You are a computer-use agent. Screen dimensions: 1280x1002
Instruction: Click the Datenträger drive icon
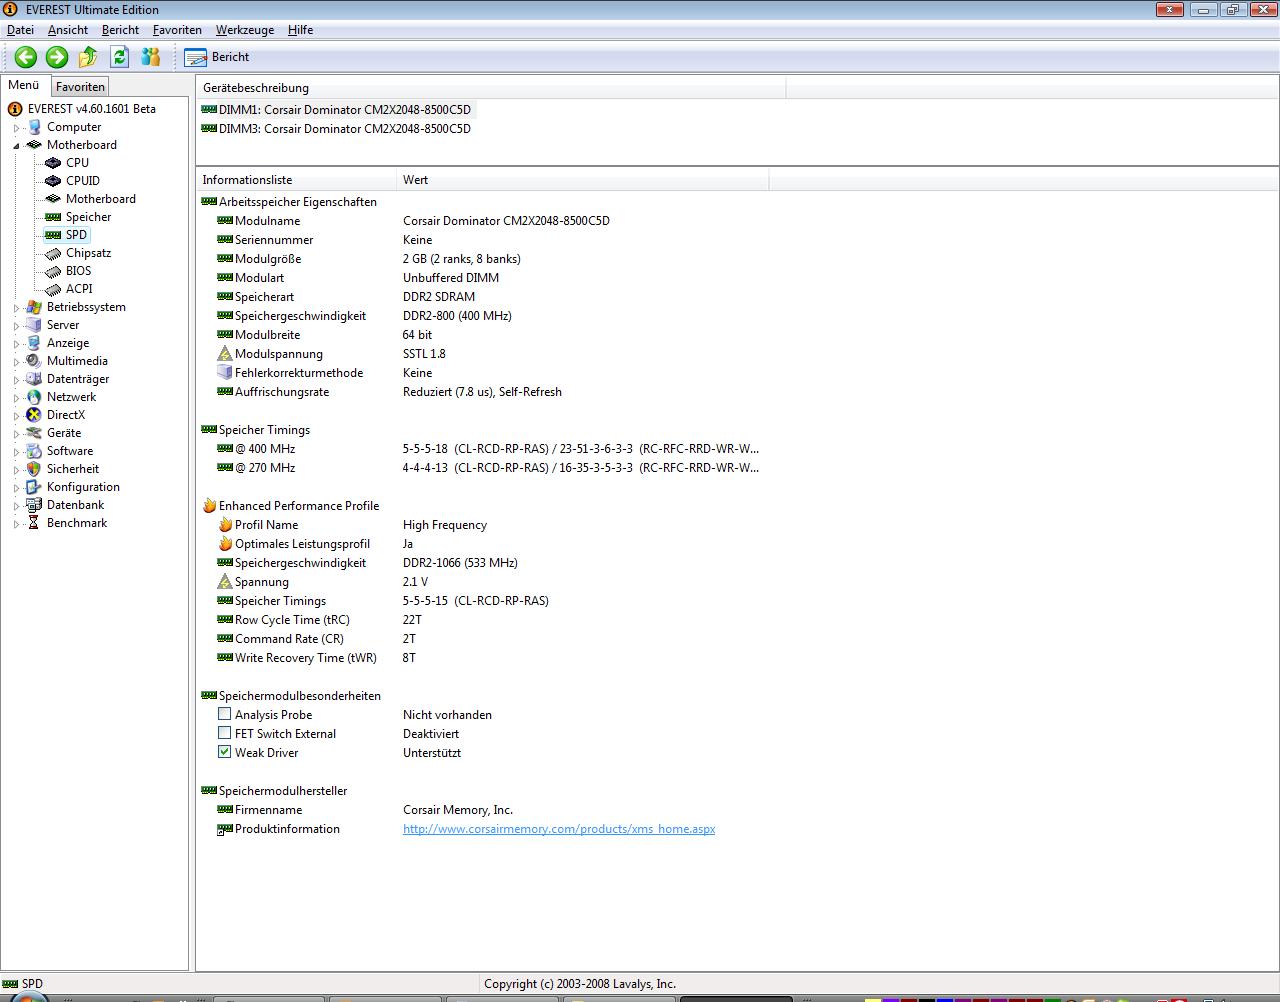34,379
